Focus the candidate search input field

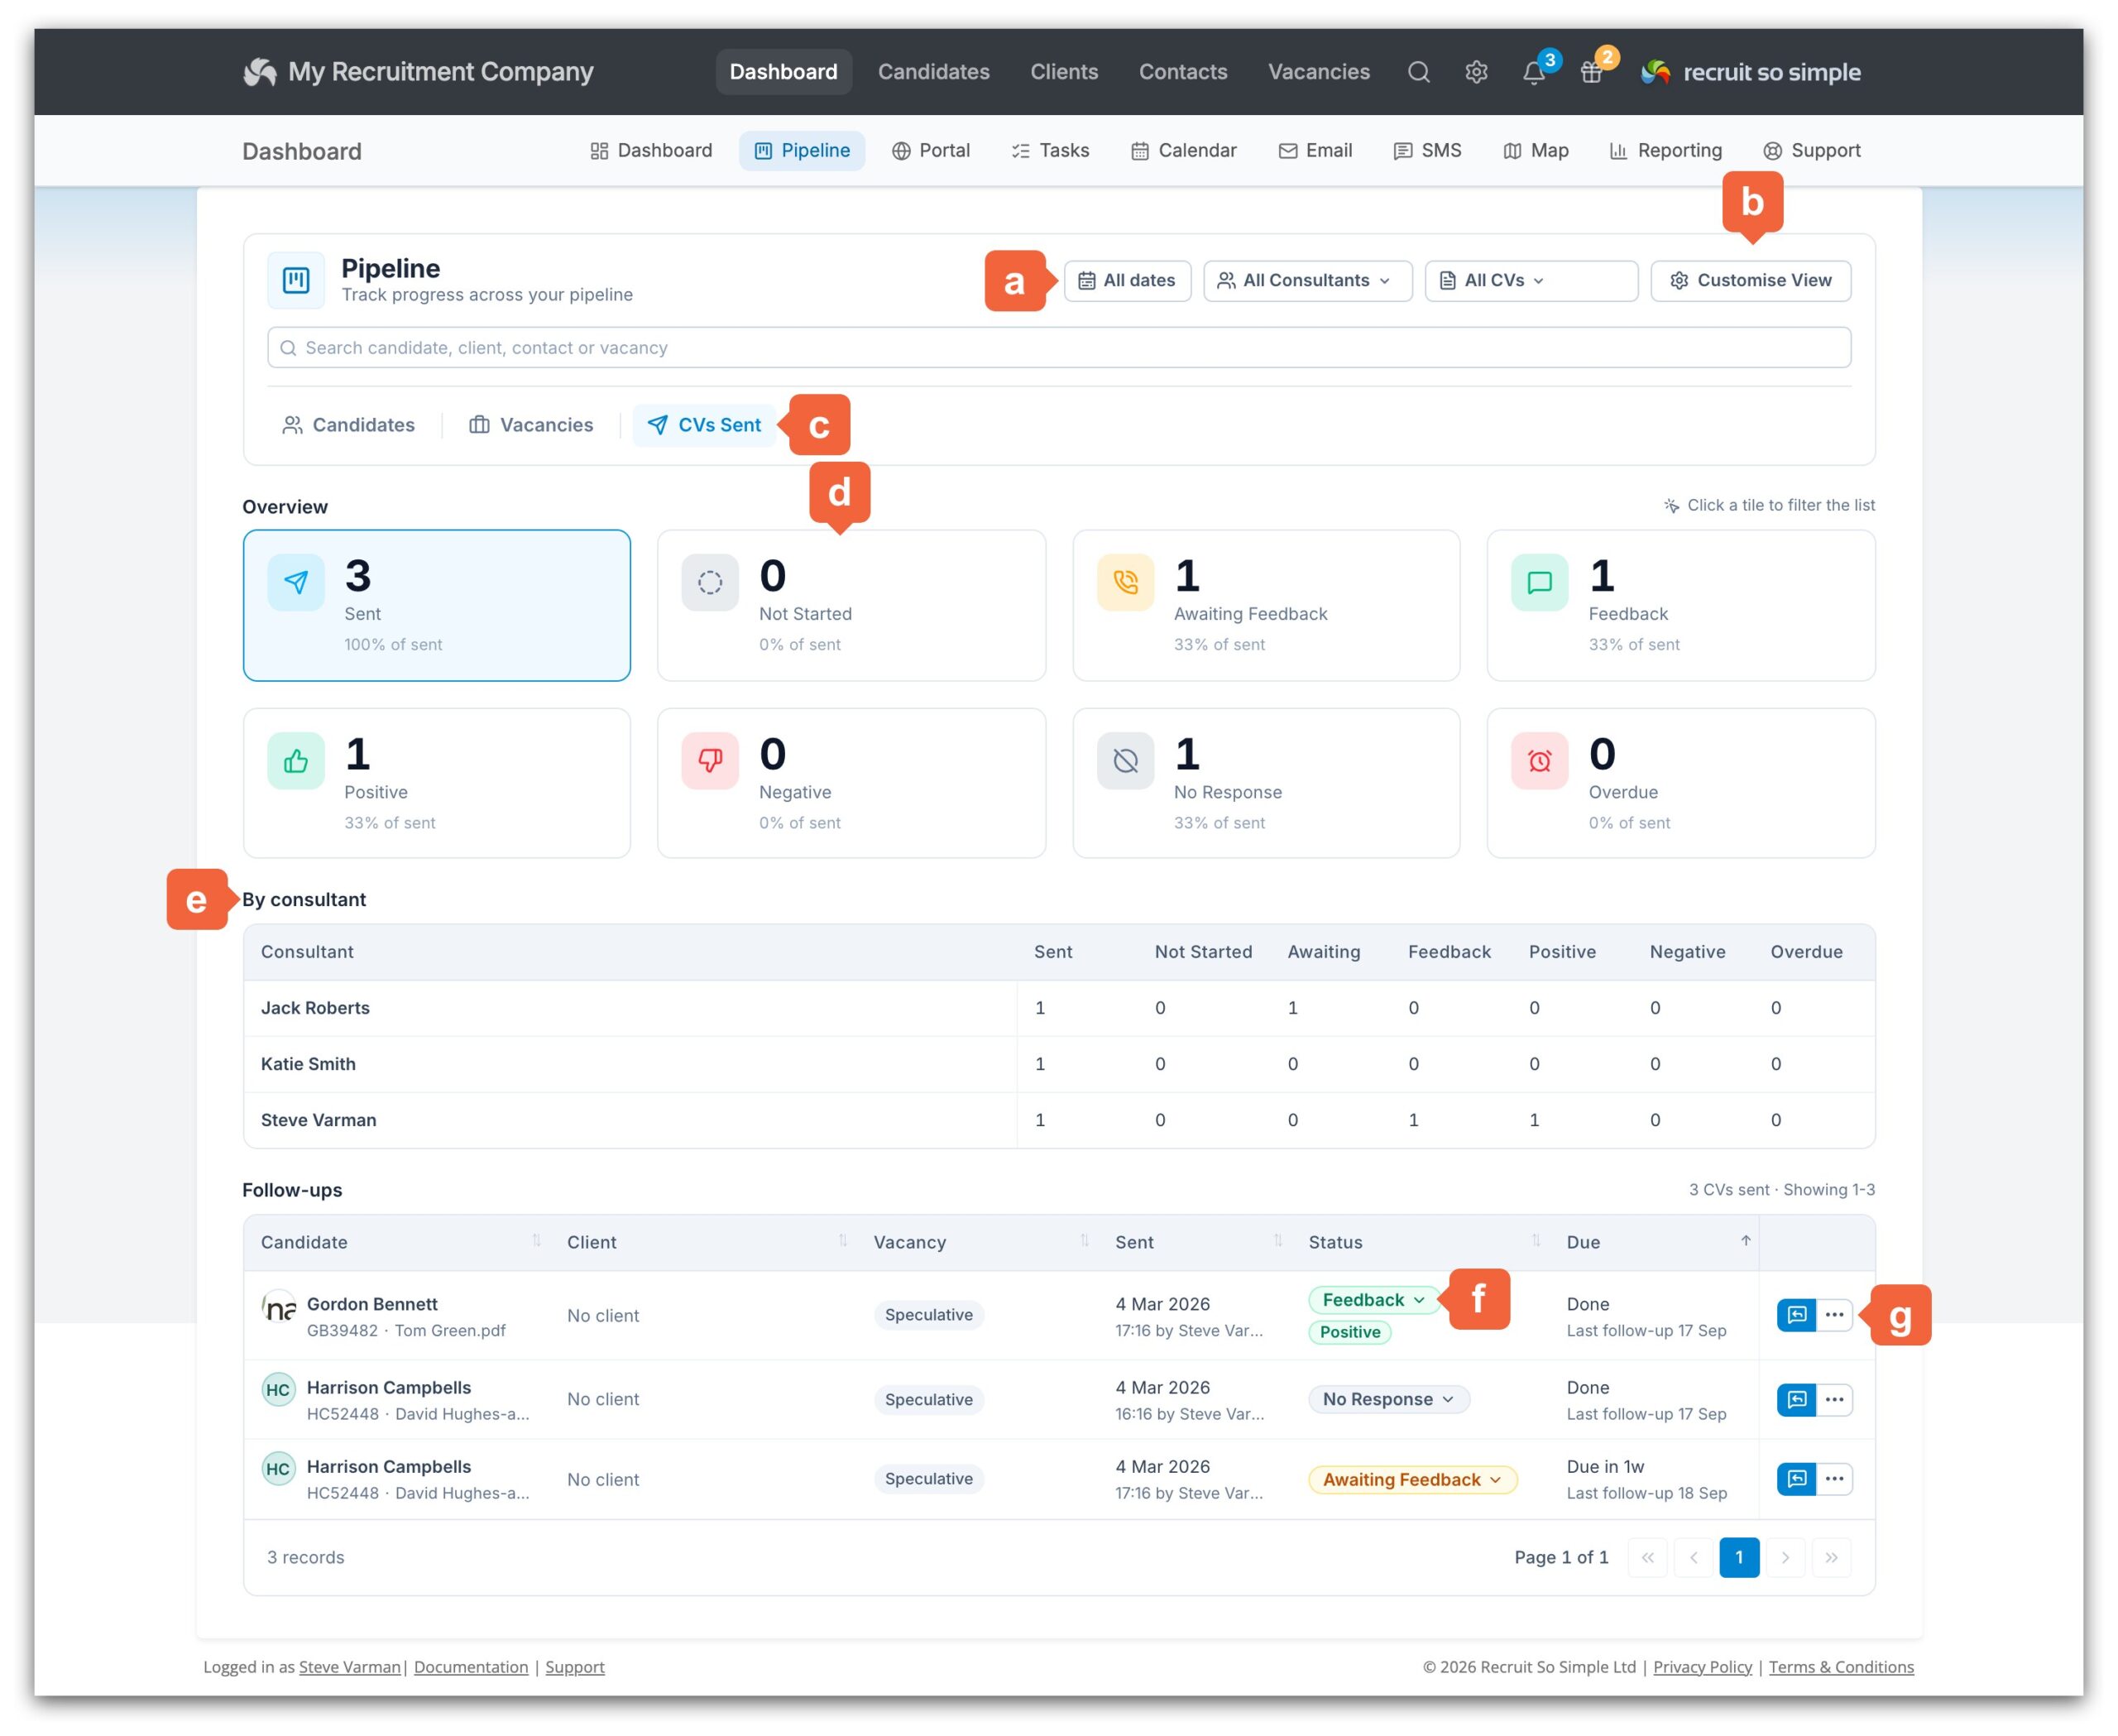(1058, 348)
